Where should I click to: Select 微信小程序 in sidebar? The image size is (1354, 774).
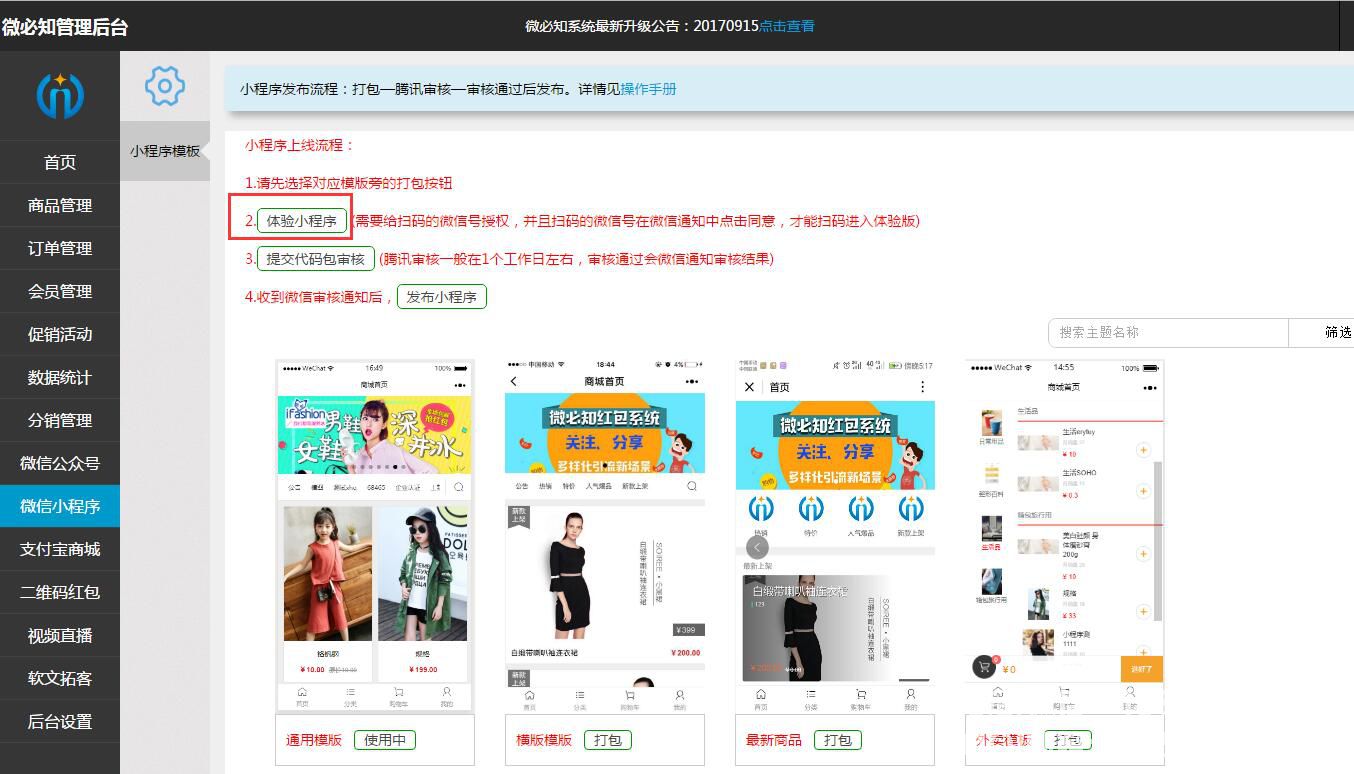click(60, 506)
